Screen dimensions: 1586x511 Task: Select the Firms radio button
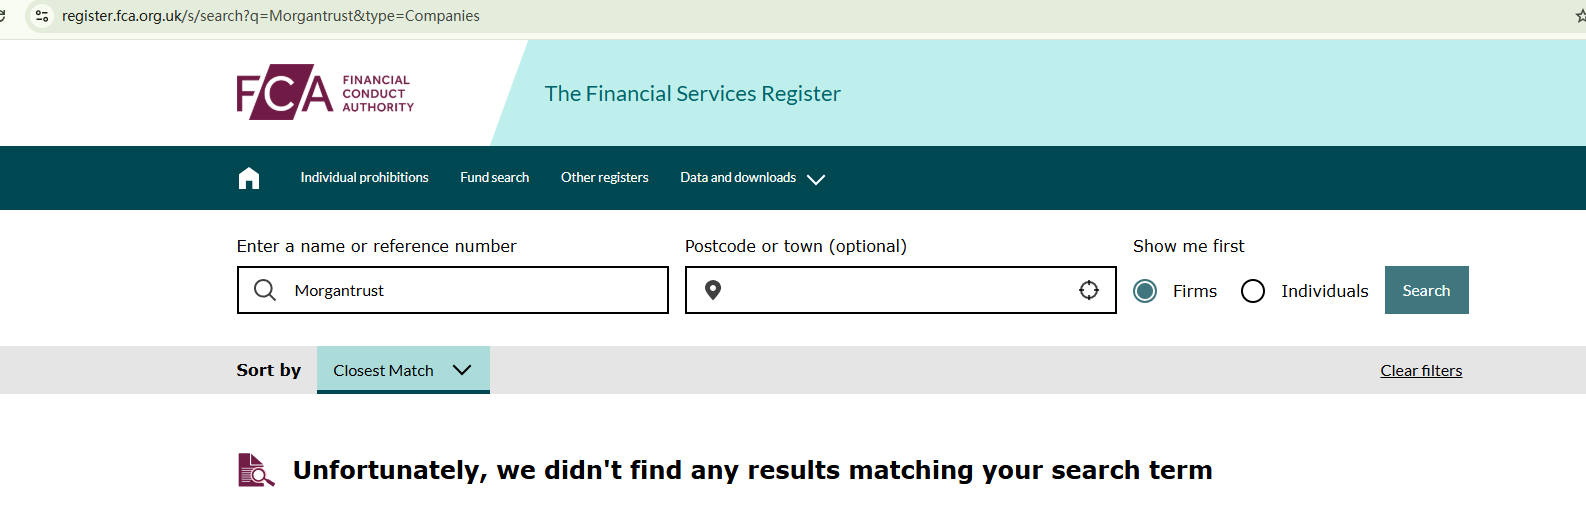(1145, 291)
